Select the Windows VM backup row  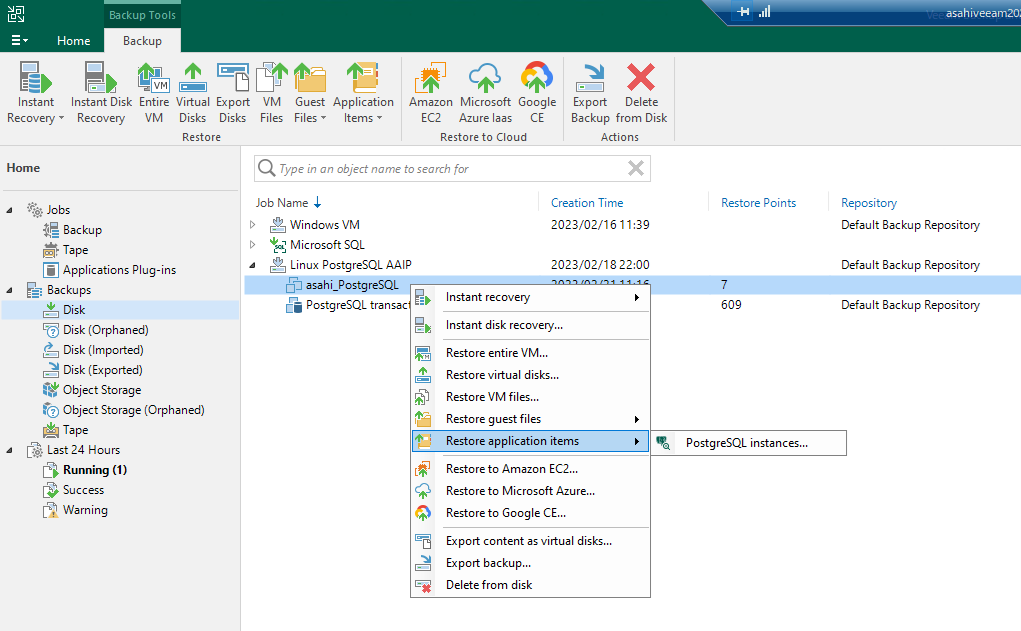(632, 225)
